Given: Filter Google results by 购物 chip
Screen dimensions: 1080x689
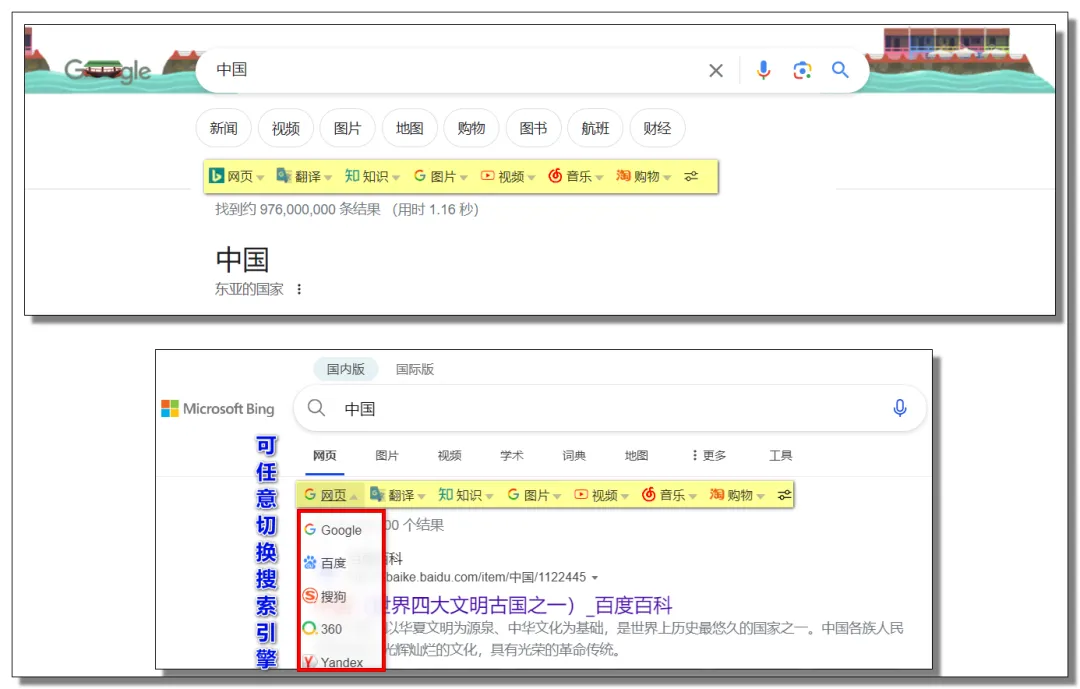Looking at the screenshot, I should 471,128.
